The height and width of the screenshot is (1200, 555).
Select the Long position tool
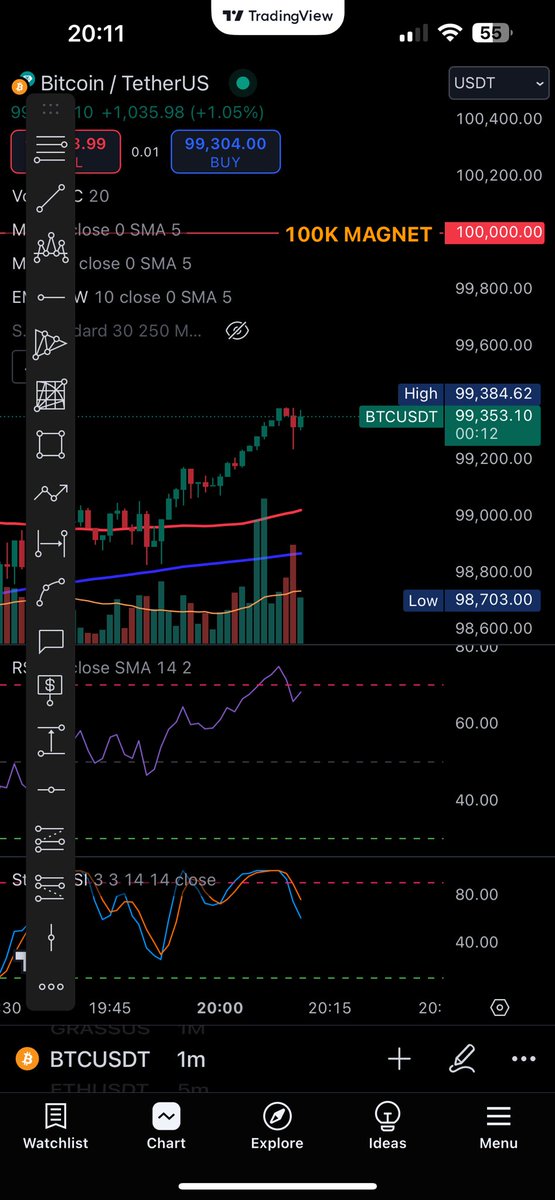pos(51,838)
